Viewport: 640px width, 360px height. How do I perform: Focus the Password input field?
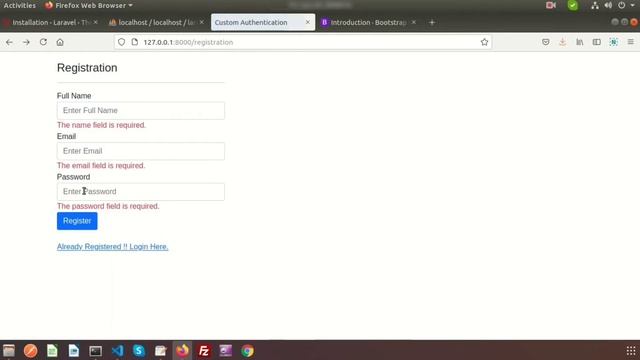141,191
